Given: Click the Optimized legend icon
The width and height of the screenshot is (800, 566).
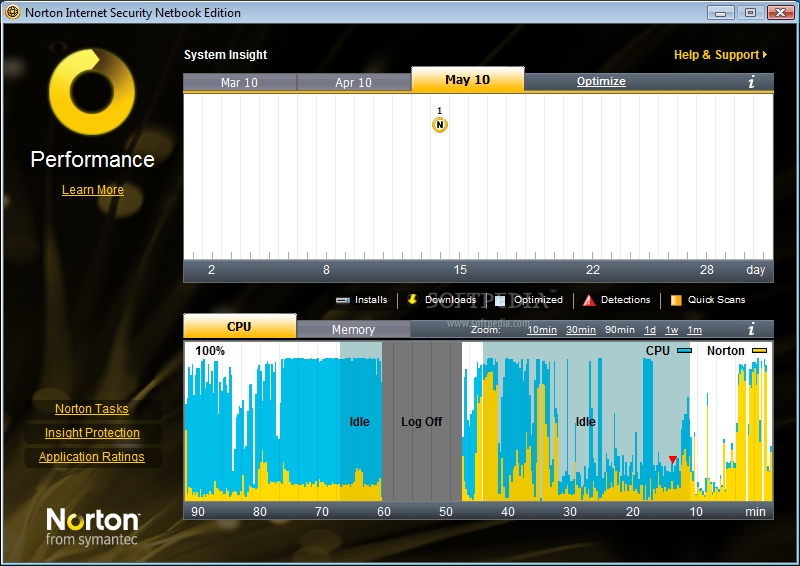Looking at the screenshot, I should point(500,300).
